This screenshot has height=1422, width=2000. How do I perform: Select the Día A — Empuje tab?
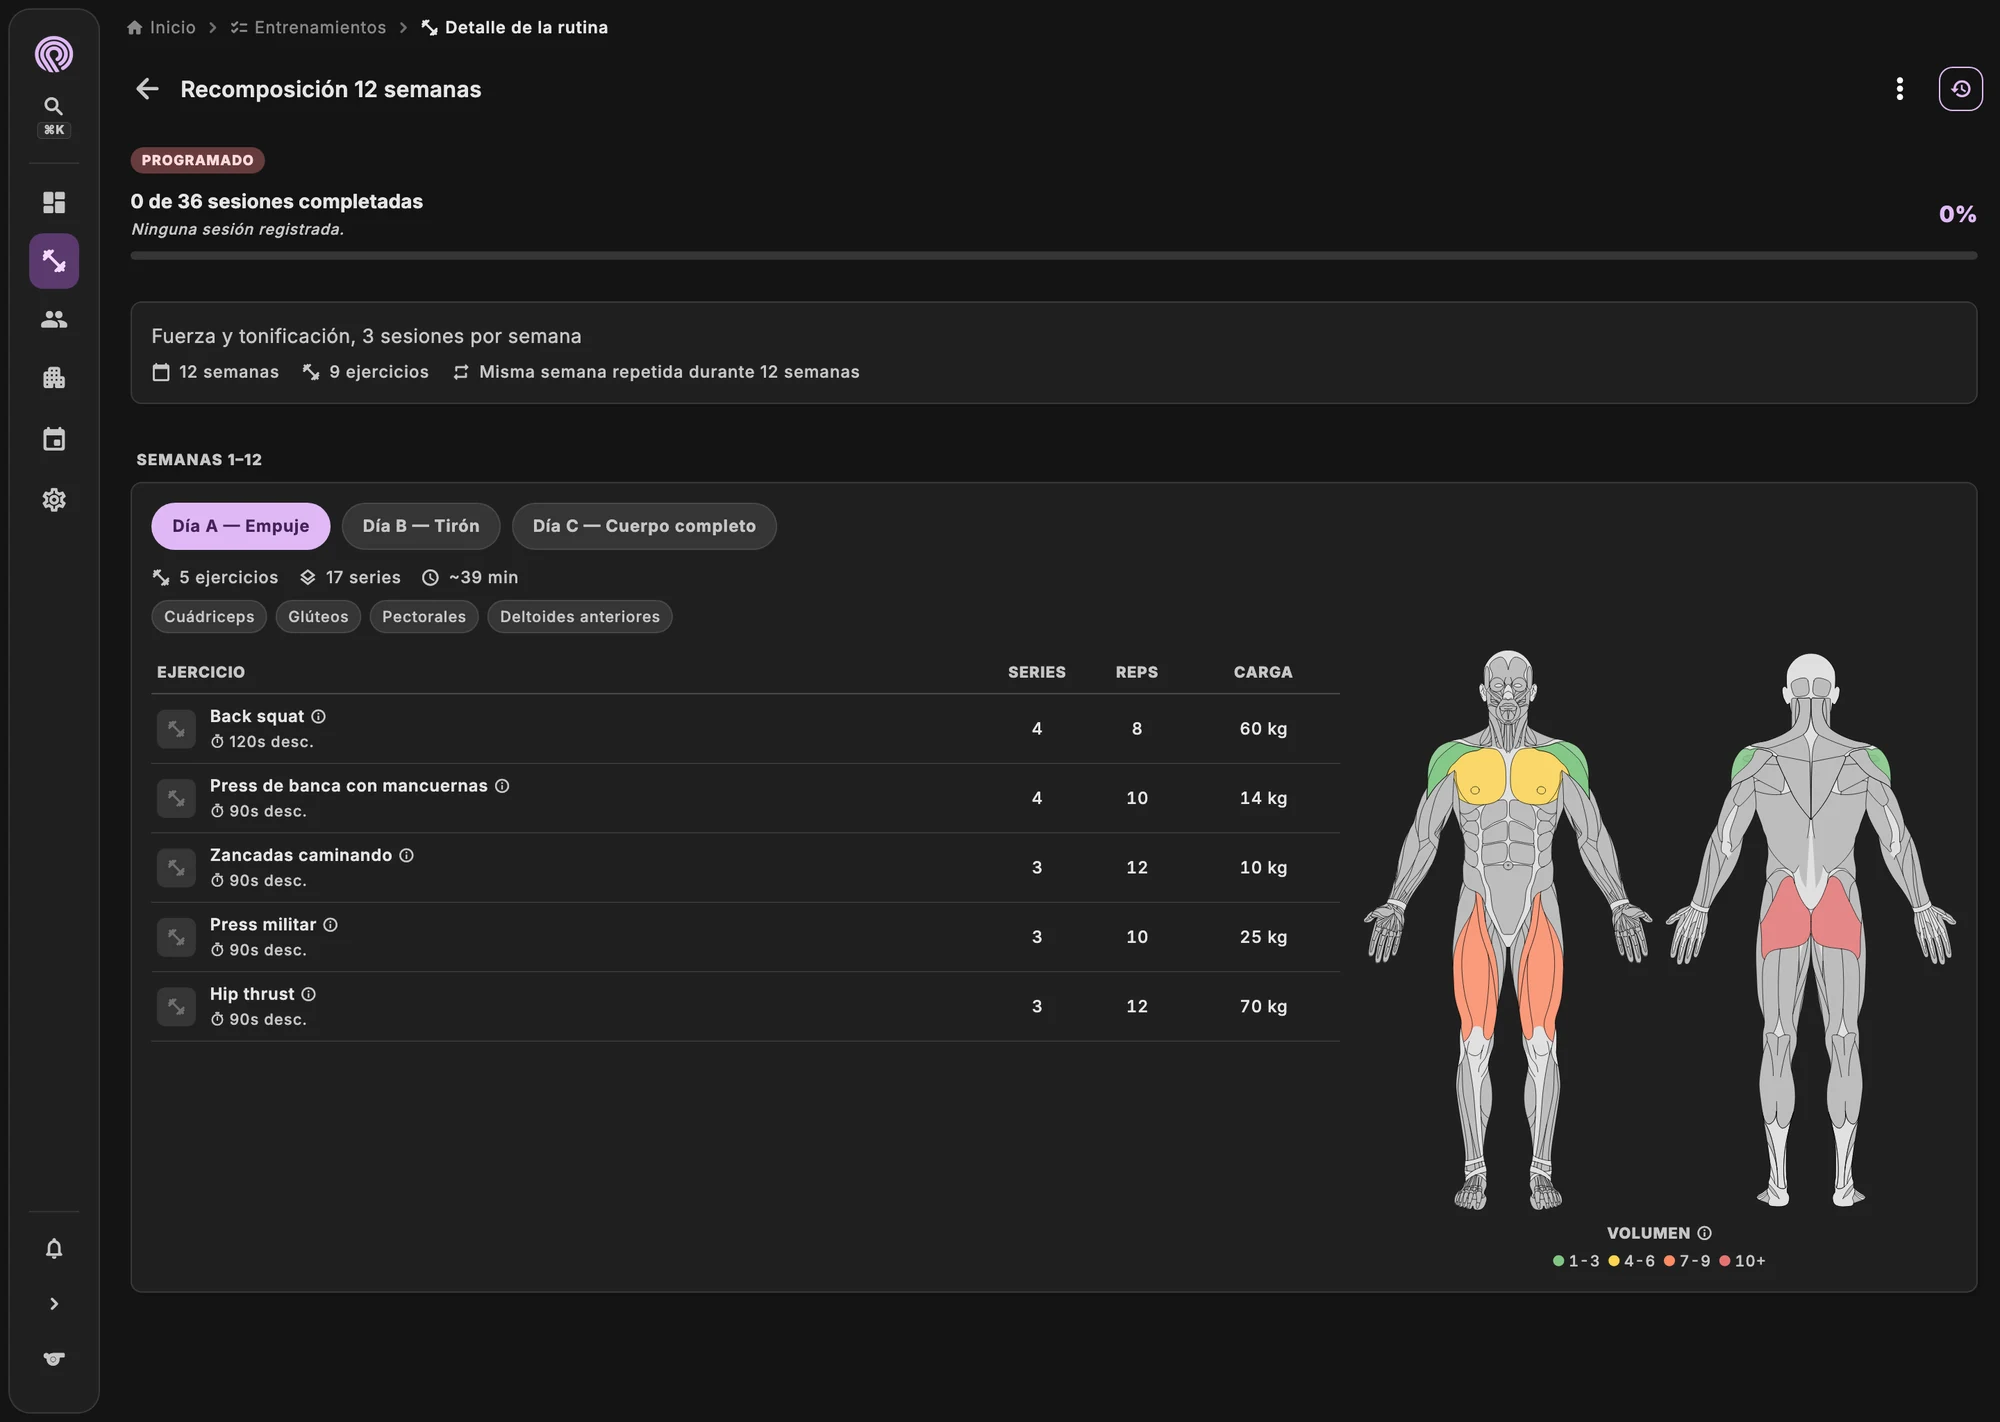[240, 526]
